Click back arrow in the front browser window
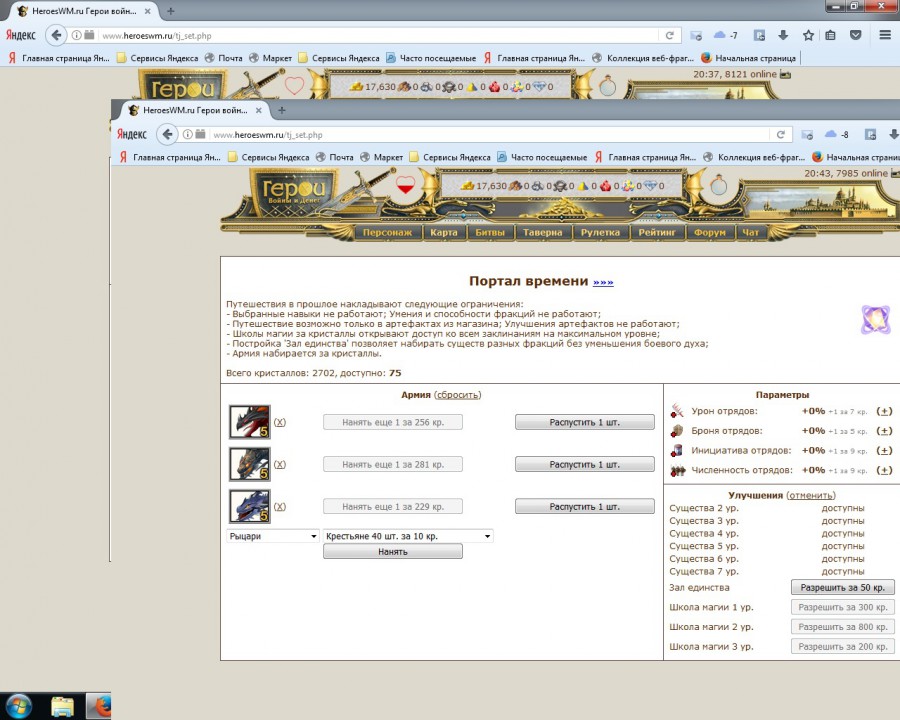Viewport: 900px width, 720px height. click(168, 134)
